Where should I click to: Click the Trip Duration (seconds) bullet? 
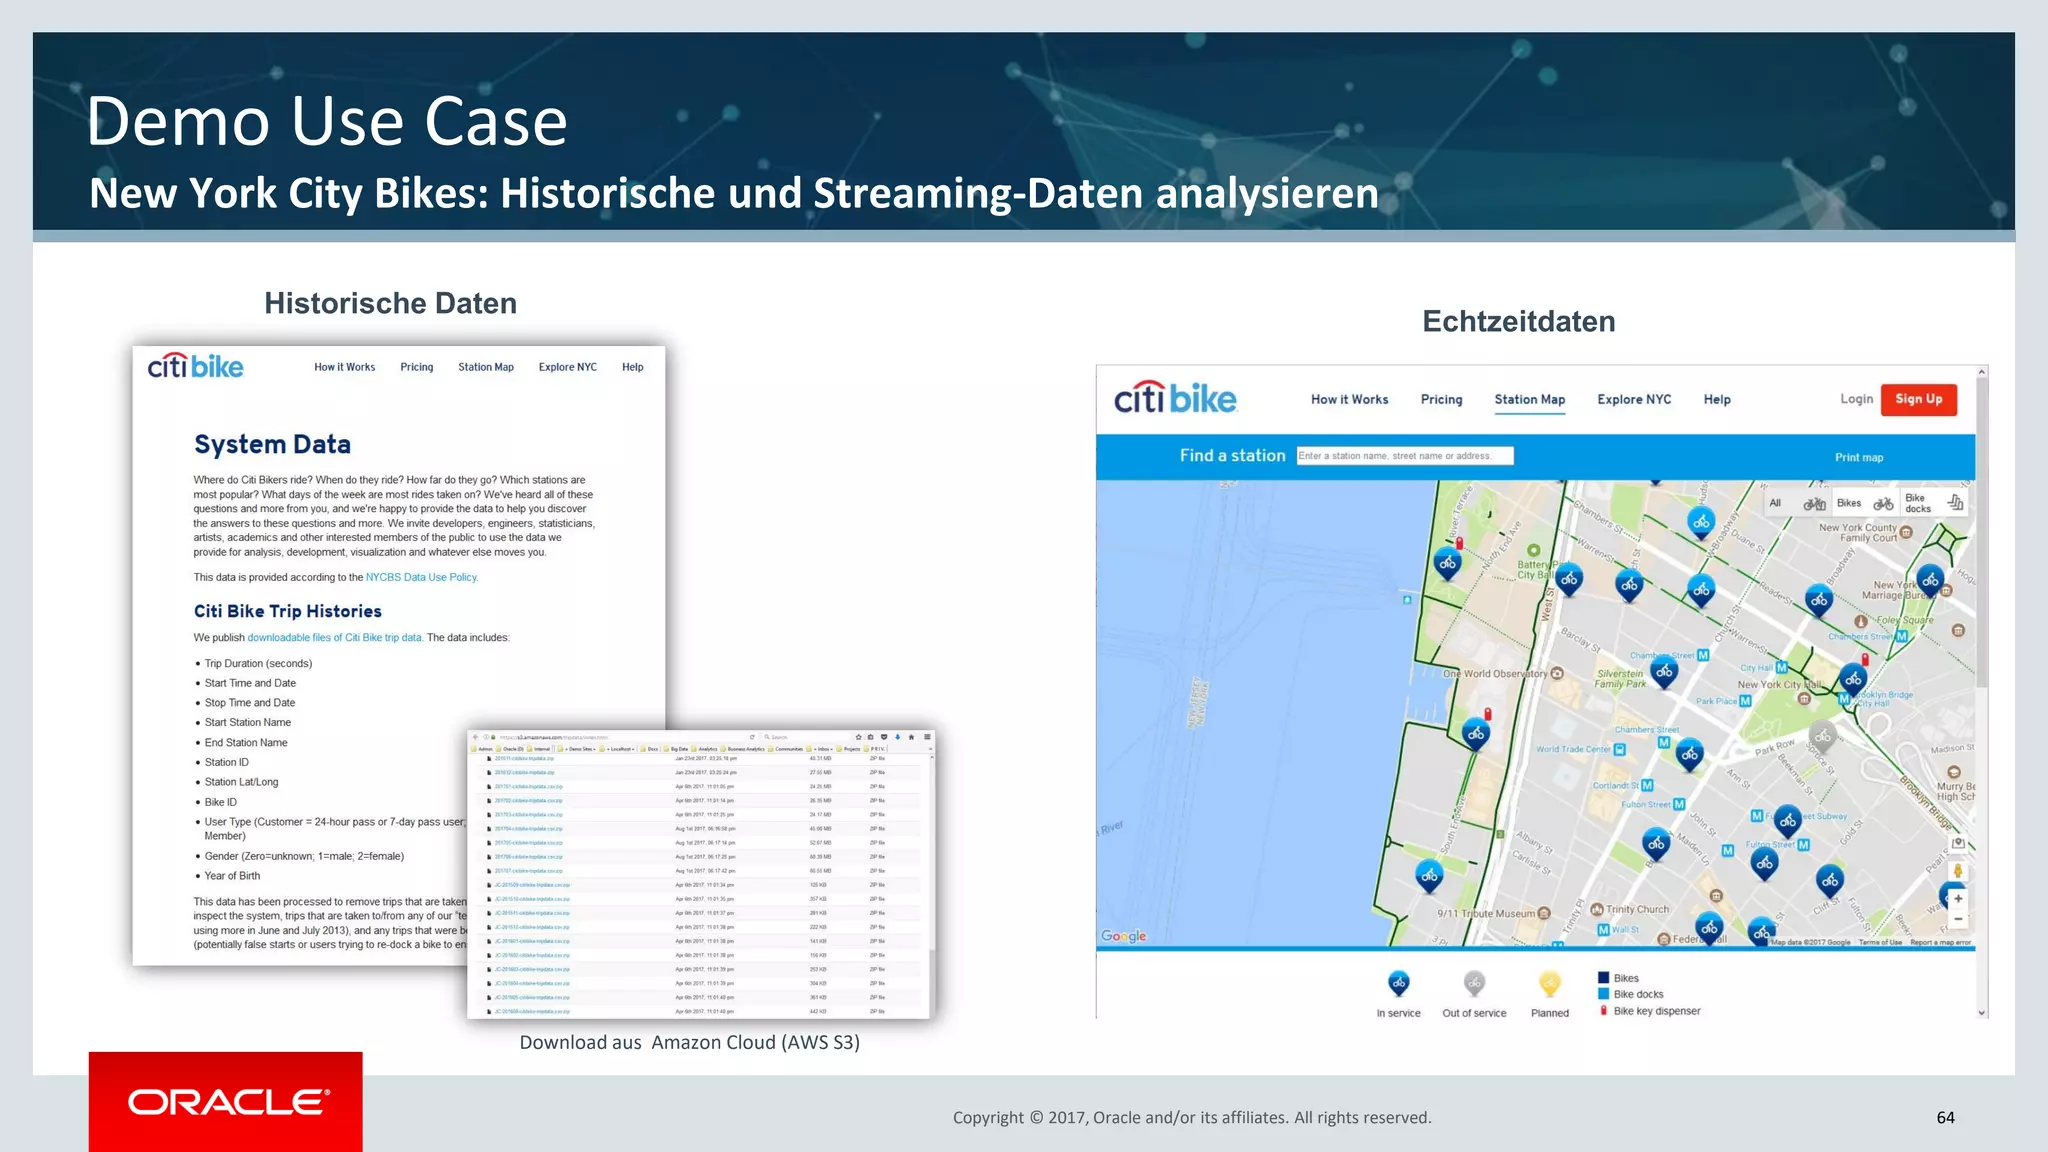pyautogui.click(x=258, y=663)
